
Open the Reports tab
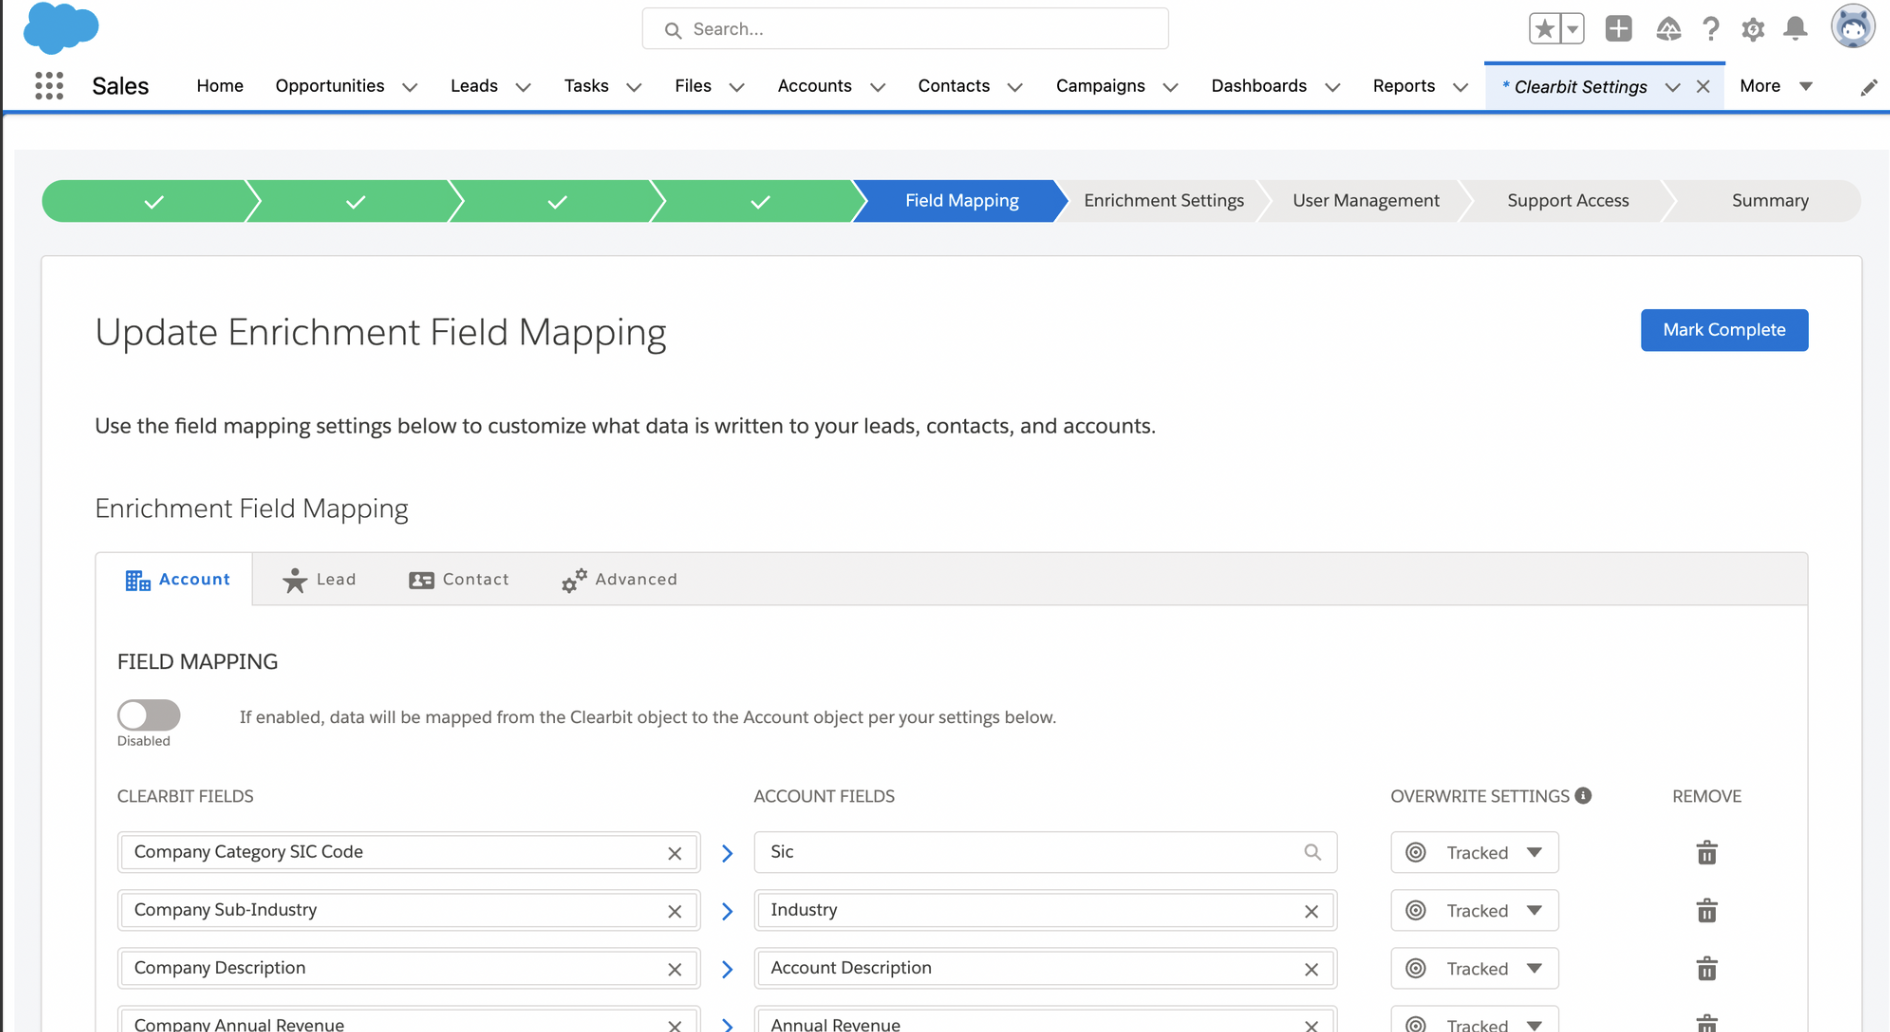tap(1404, 86)
